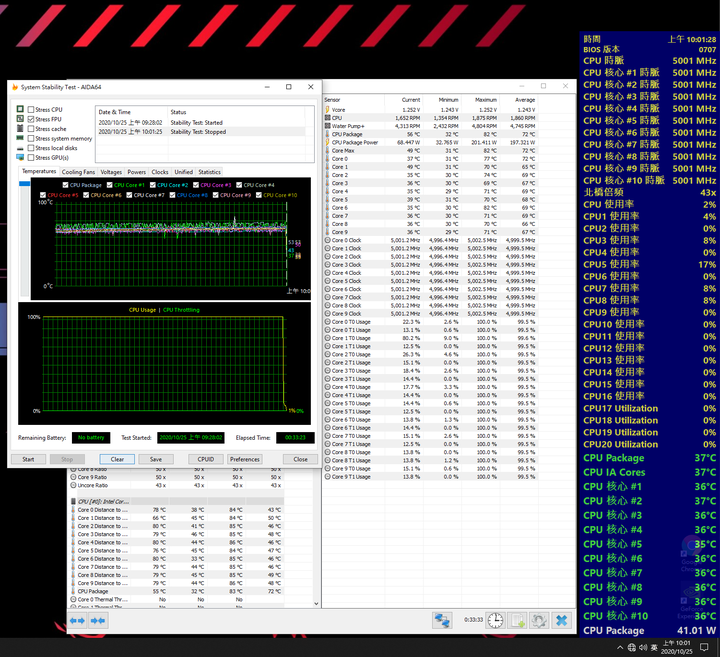720x657 pixels.
Task: Switch to the Statistics tab
Action: (209, 172)
